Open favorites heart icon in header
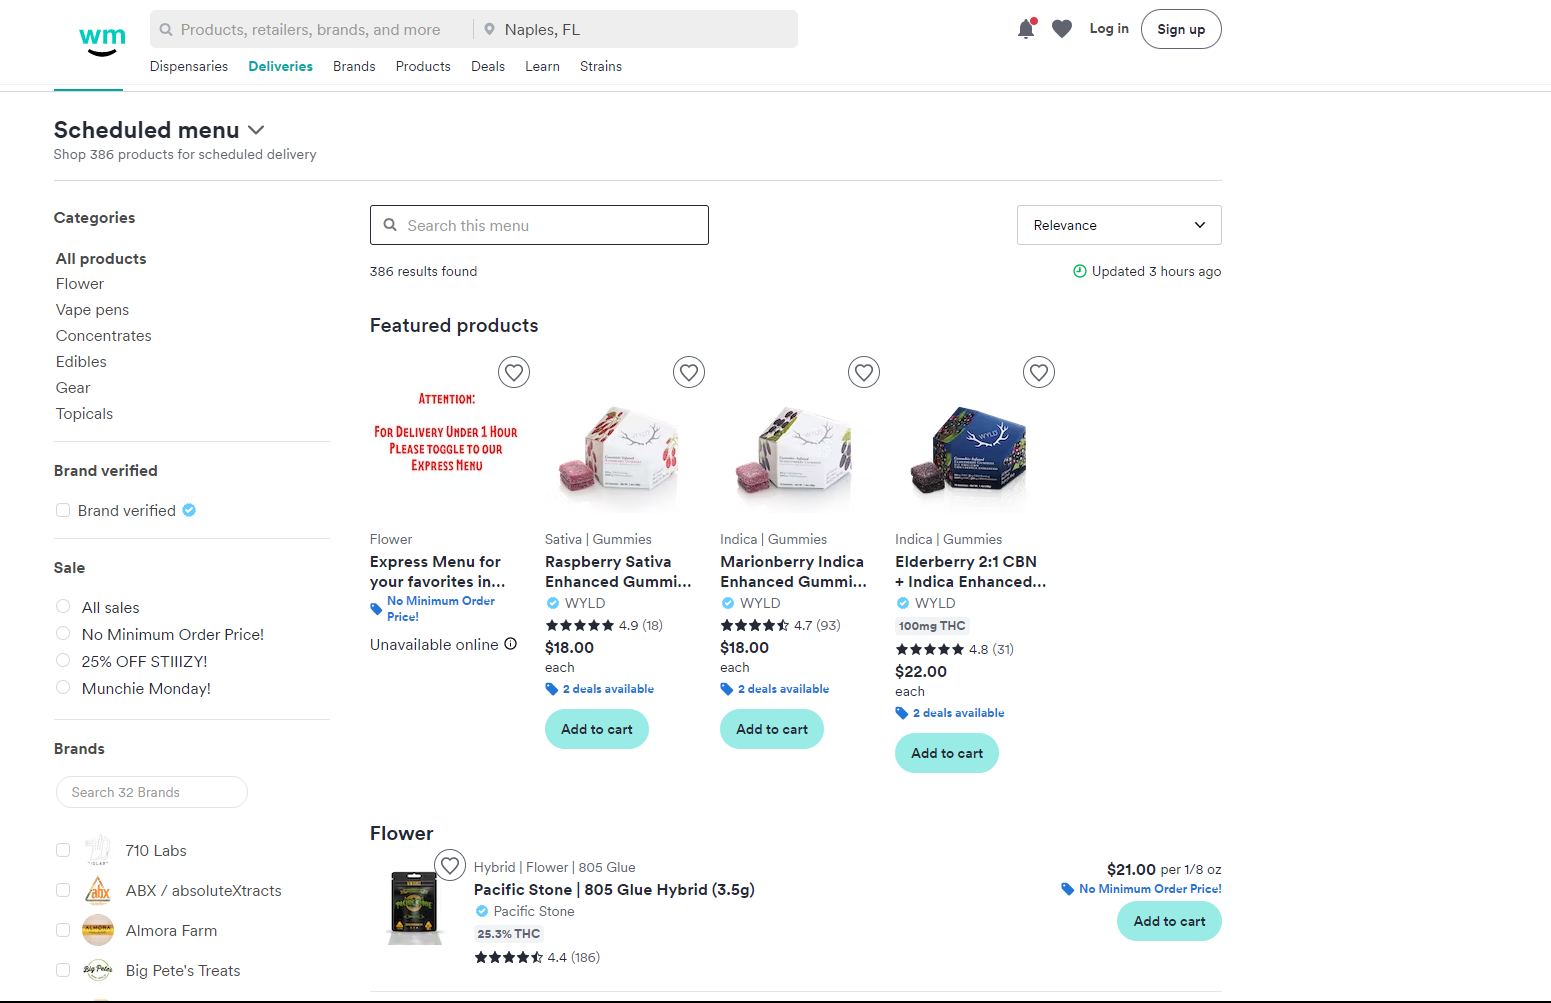Image resolution: width=1551 pixels, height=1003 pixels. point(1062,29)
